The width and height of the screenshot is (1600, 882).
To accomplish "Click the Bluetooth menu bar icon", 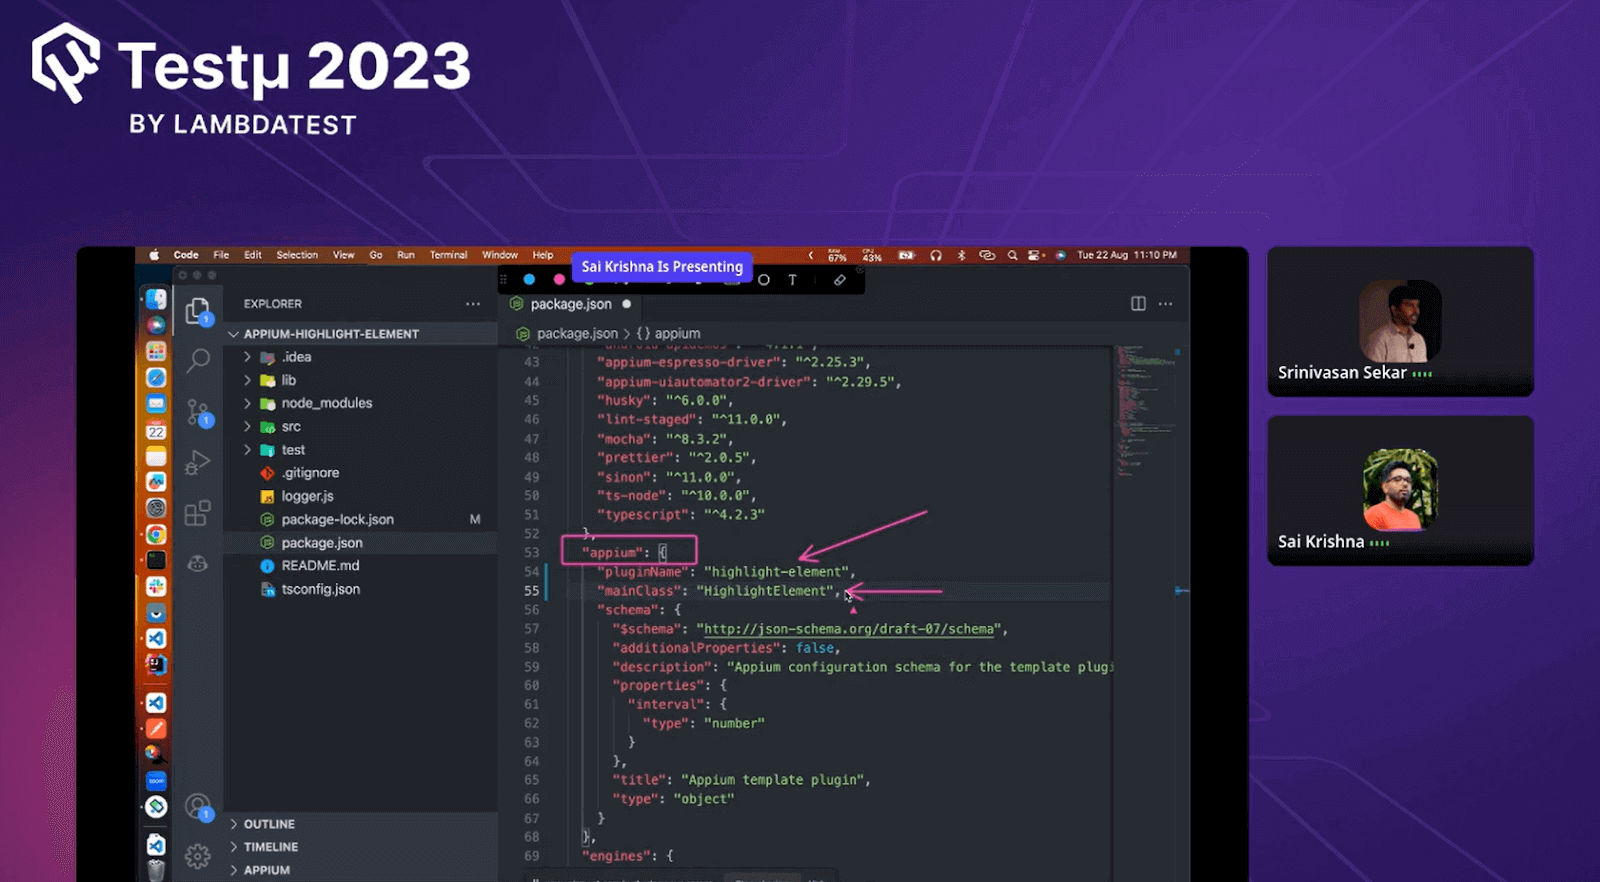I will [961, 256].
